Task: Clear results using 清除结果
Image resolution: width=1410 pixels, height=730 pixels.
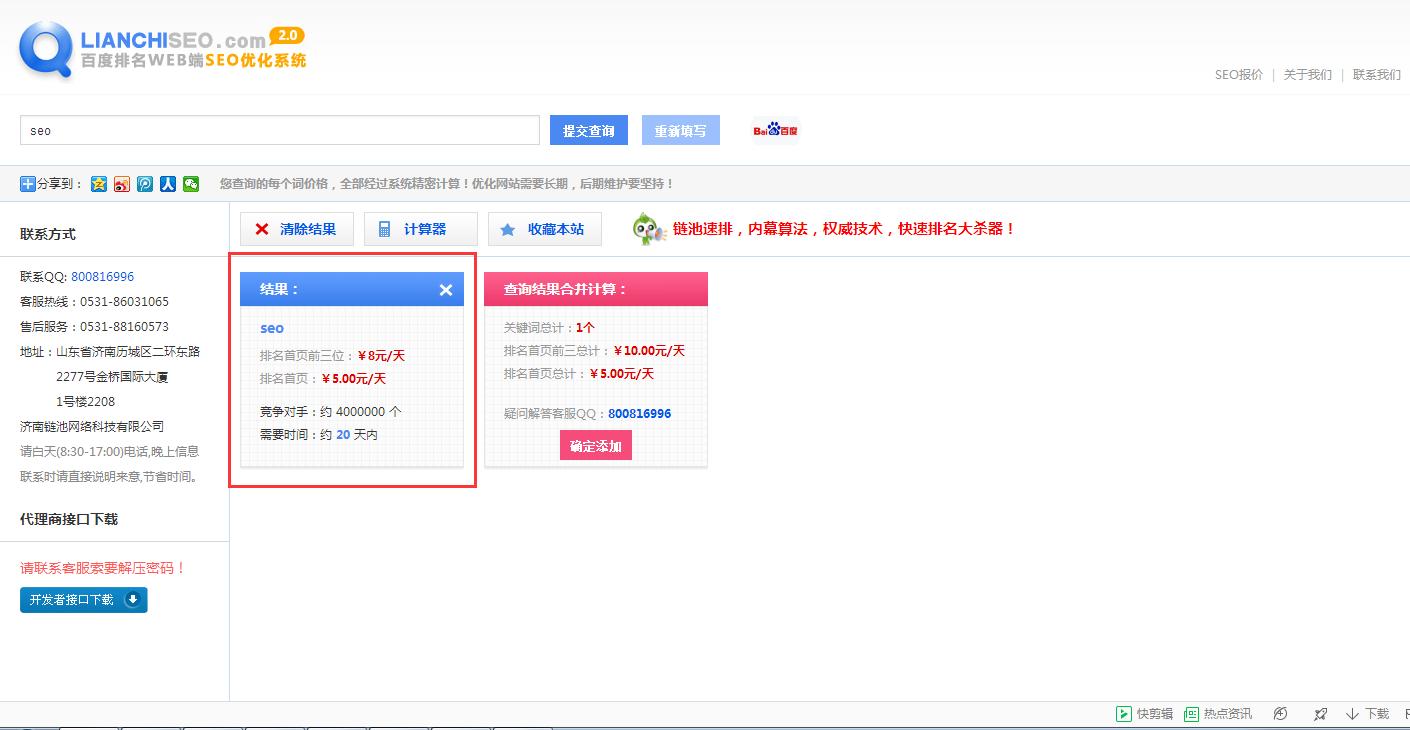Action: point(296,229)
